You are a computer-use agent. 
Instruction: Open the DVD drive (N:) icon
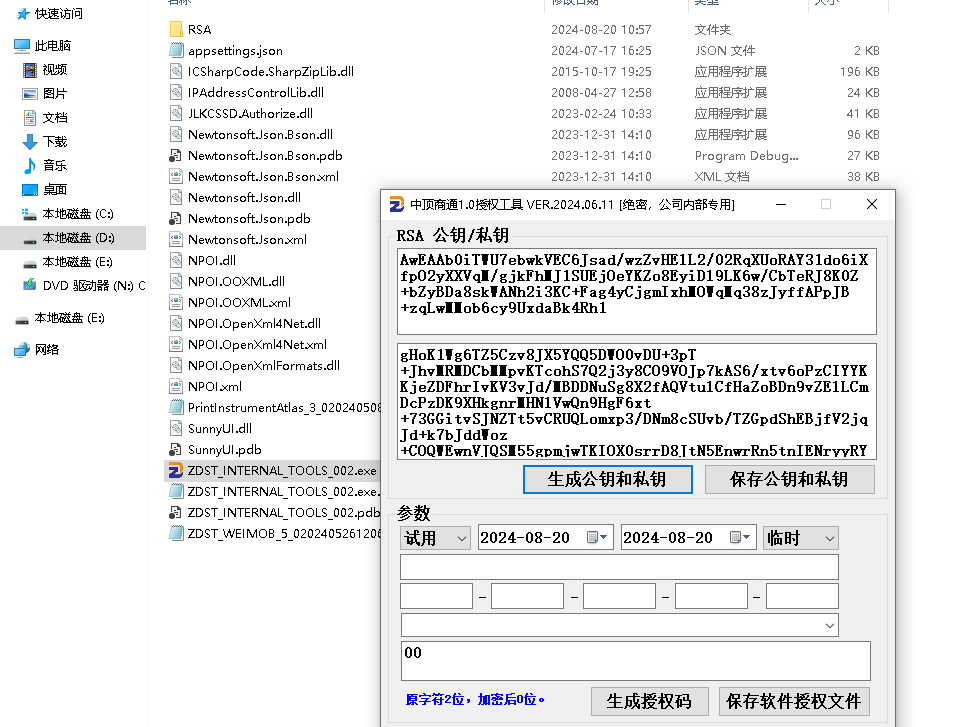click(30, 286)
